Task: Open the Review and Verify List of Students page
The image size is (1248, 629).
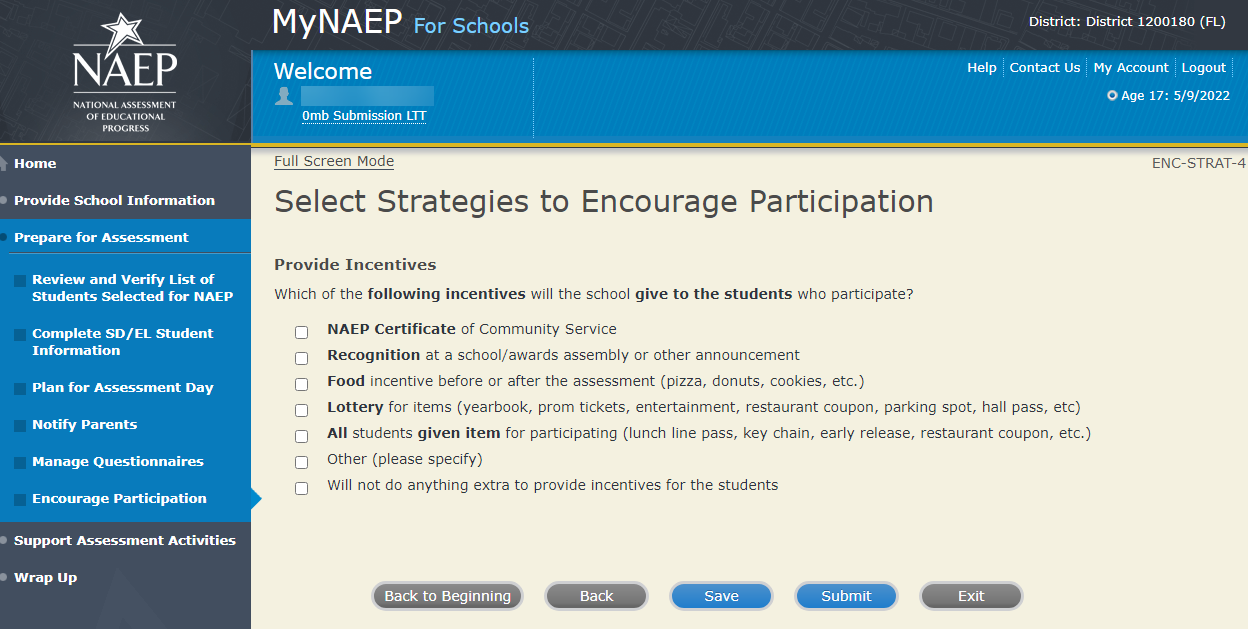Action: coord(132,288)
